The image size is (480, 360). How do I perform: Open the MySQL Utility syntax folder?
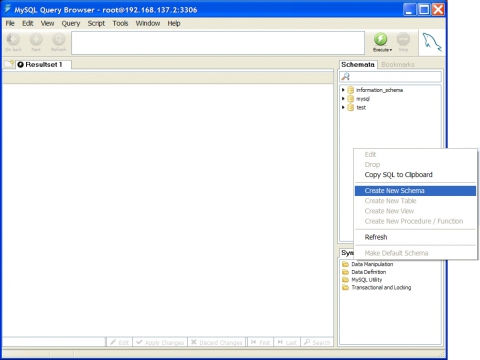pos(362,280)
